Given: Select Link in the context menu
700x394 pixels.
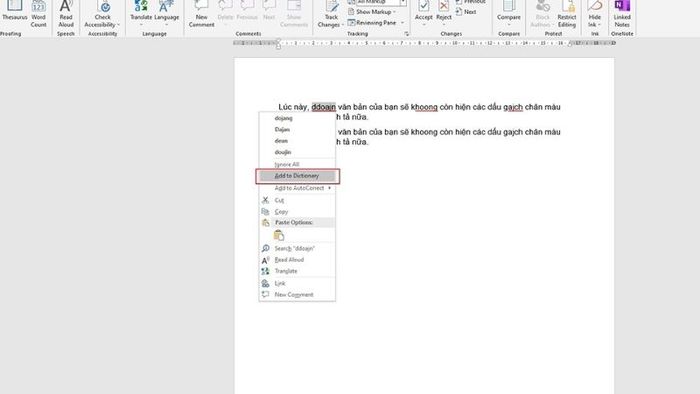Looking at the screenshot, I should point(297,283).
